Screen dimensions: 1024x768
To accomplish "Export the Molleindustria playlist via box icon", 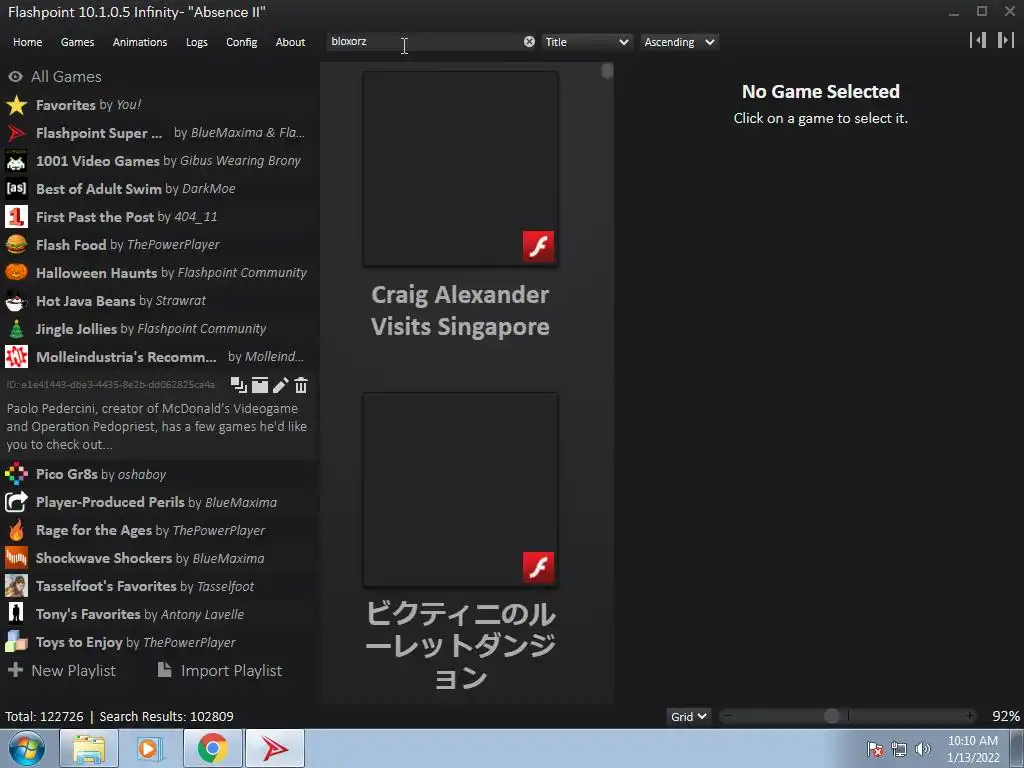I will pos(260,385).
